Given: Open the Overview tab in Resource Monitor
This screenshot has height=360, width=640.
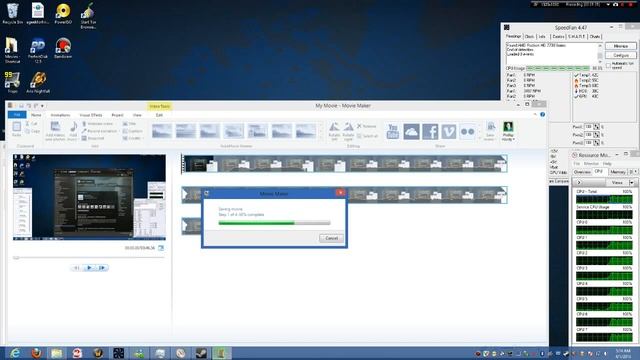Looking at the screenshot, I should coord(582,172).
